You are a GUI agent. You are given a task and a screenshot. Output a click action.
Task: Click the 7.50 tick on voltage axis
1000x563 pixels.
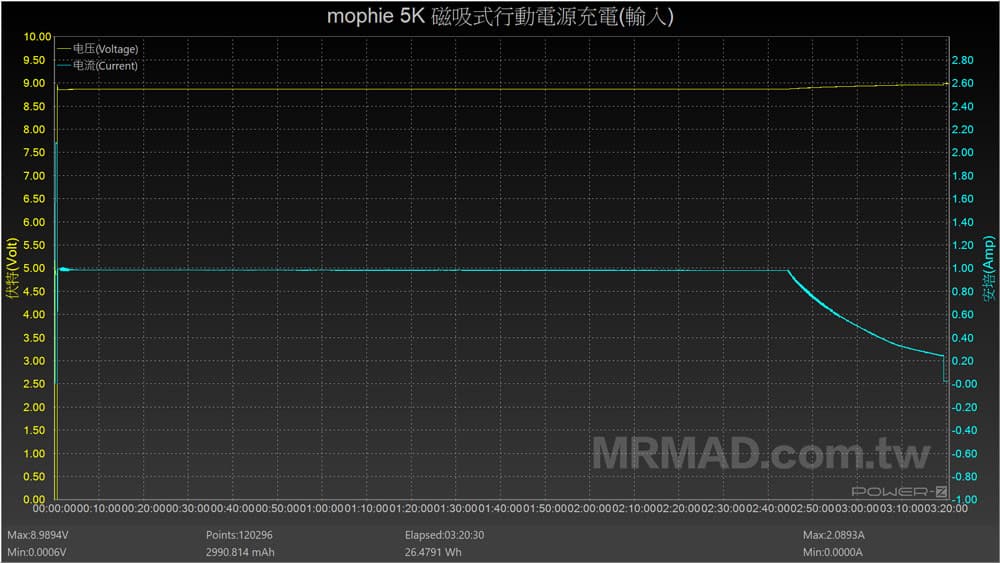pyautogui.click(x=34, y=152)
